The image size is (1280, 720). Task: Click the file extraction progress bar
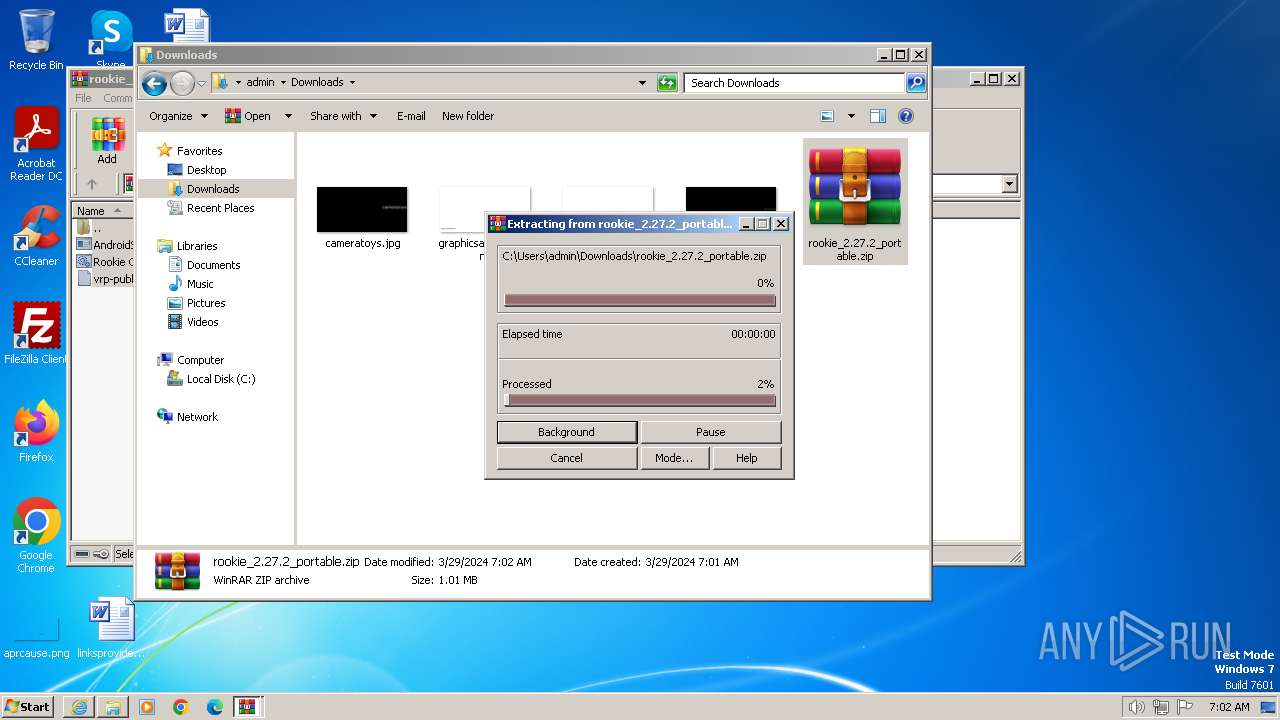(640, 300)
